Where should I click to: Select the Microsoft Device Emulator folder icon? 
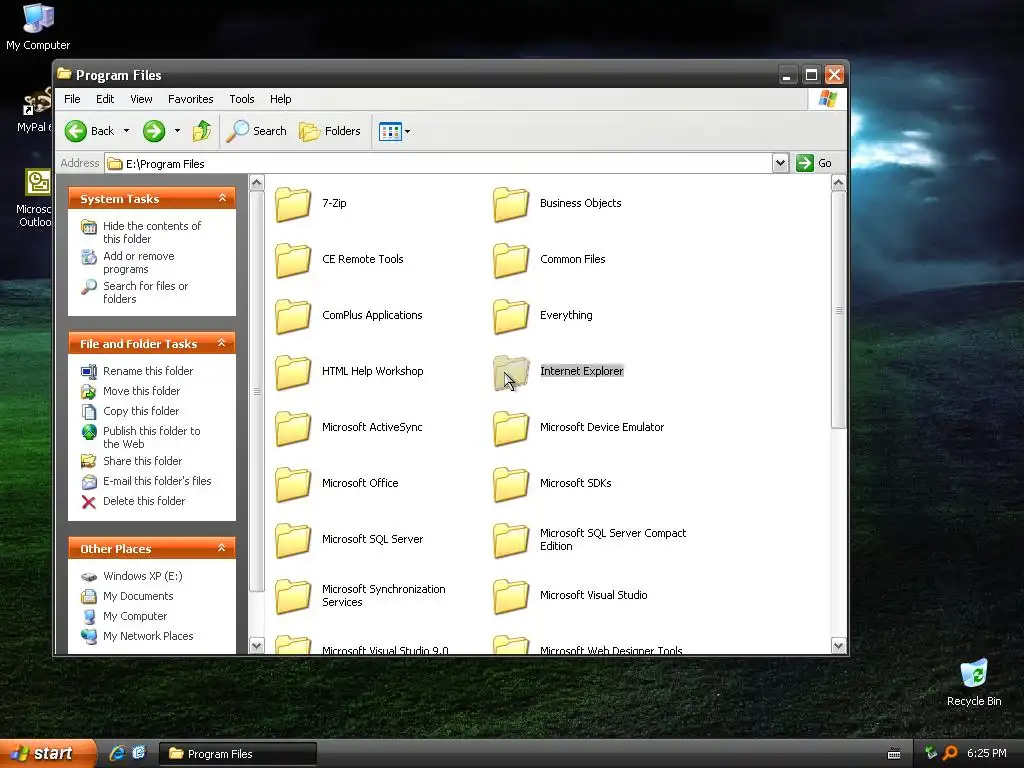(511, 428)
